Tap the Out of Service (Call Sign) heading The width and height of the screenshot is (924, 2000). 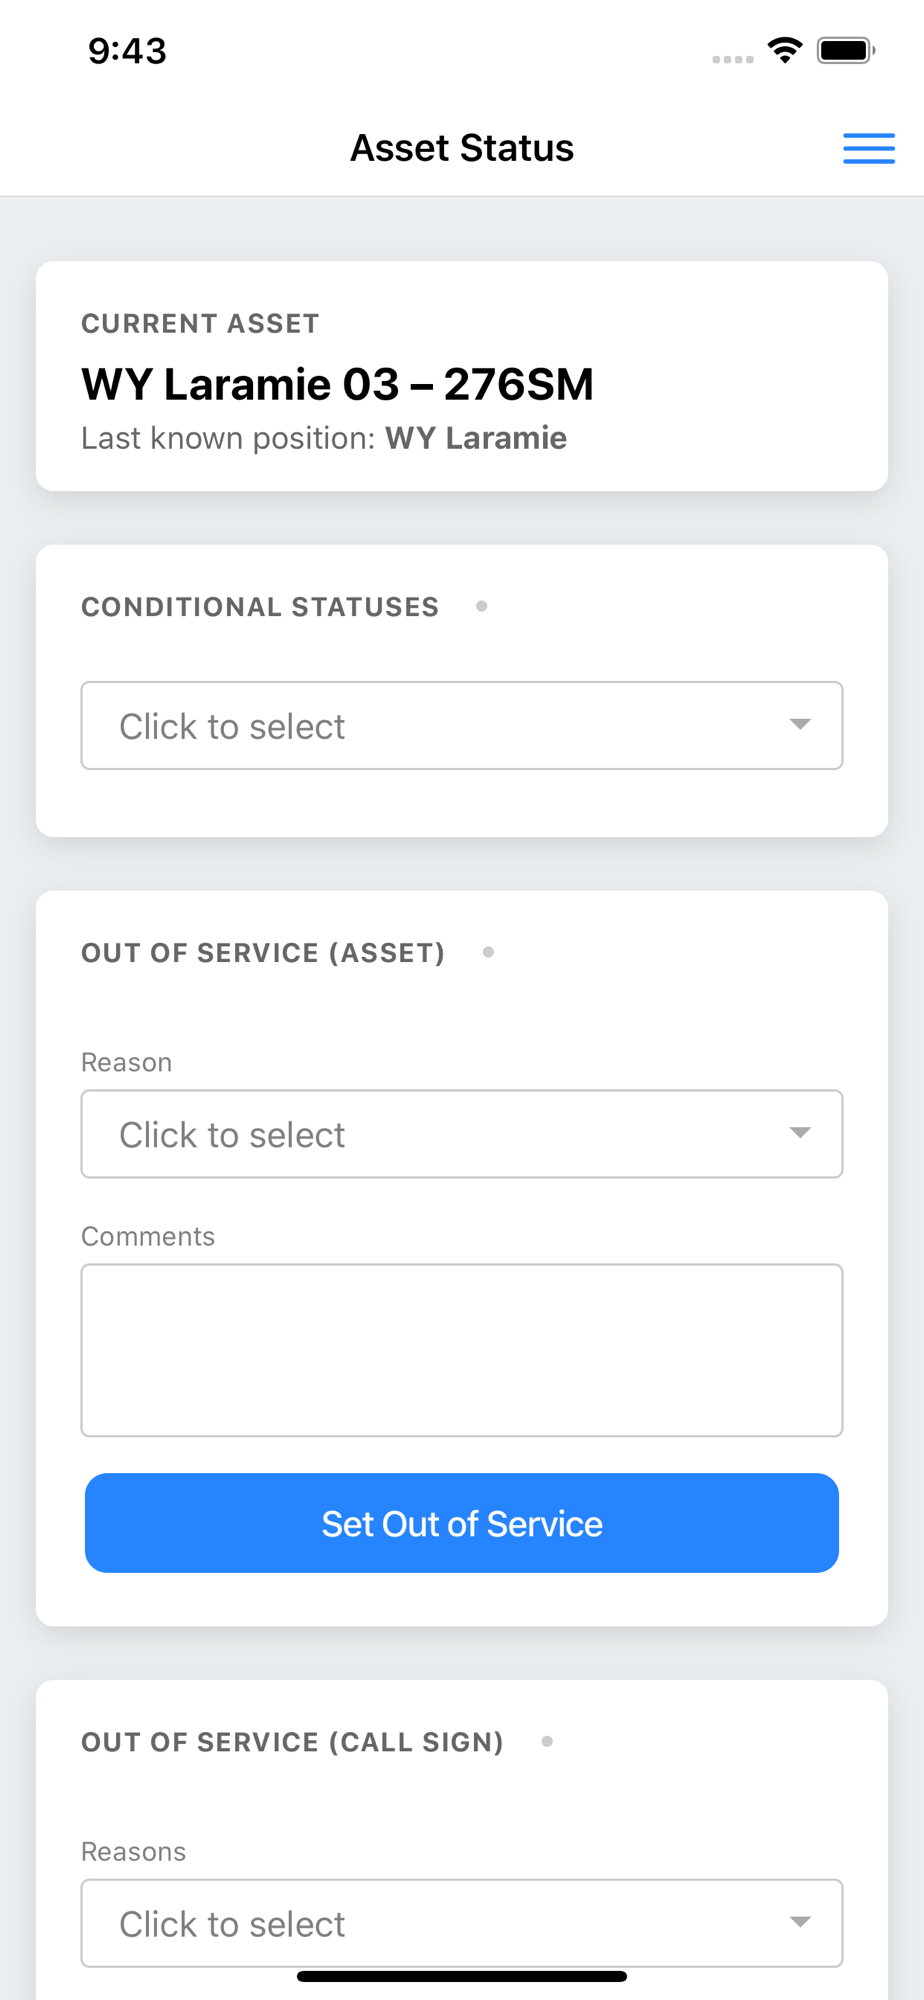pos(292,1742)
